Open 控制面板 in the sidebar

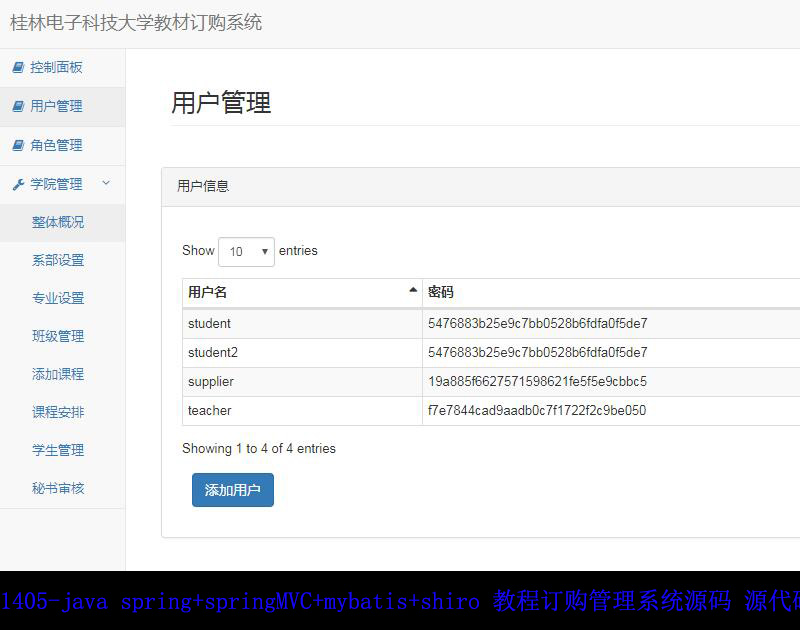tap(56, 67)
